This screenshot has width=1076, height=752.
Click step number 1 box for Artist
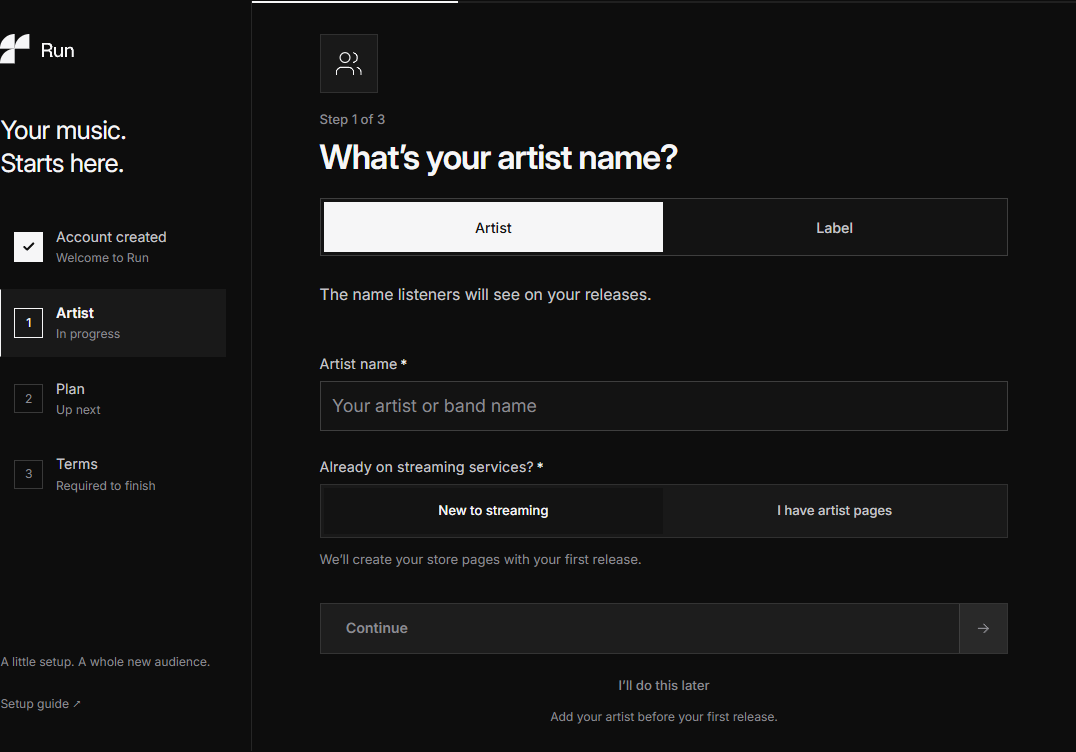(x=29, y=322)
